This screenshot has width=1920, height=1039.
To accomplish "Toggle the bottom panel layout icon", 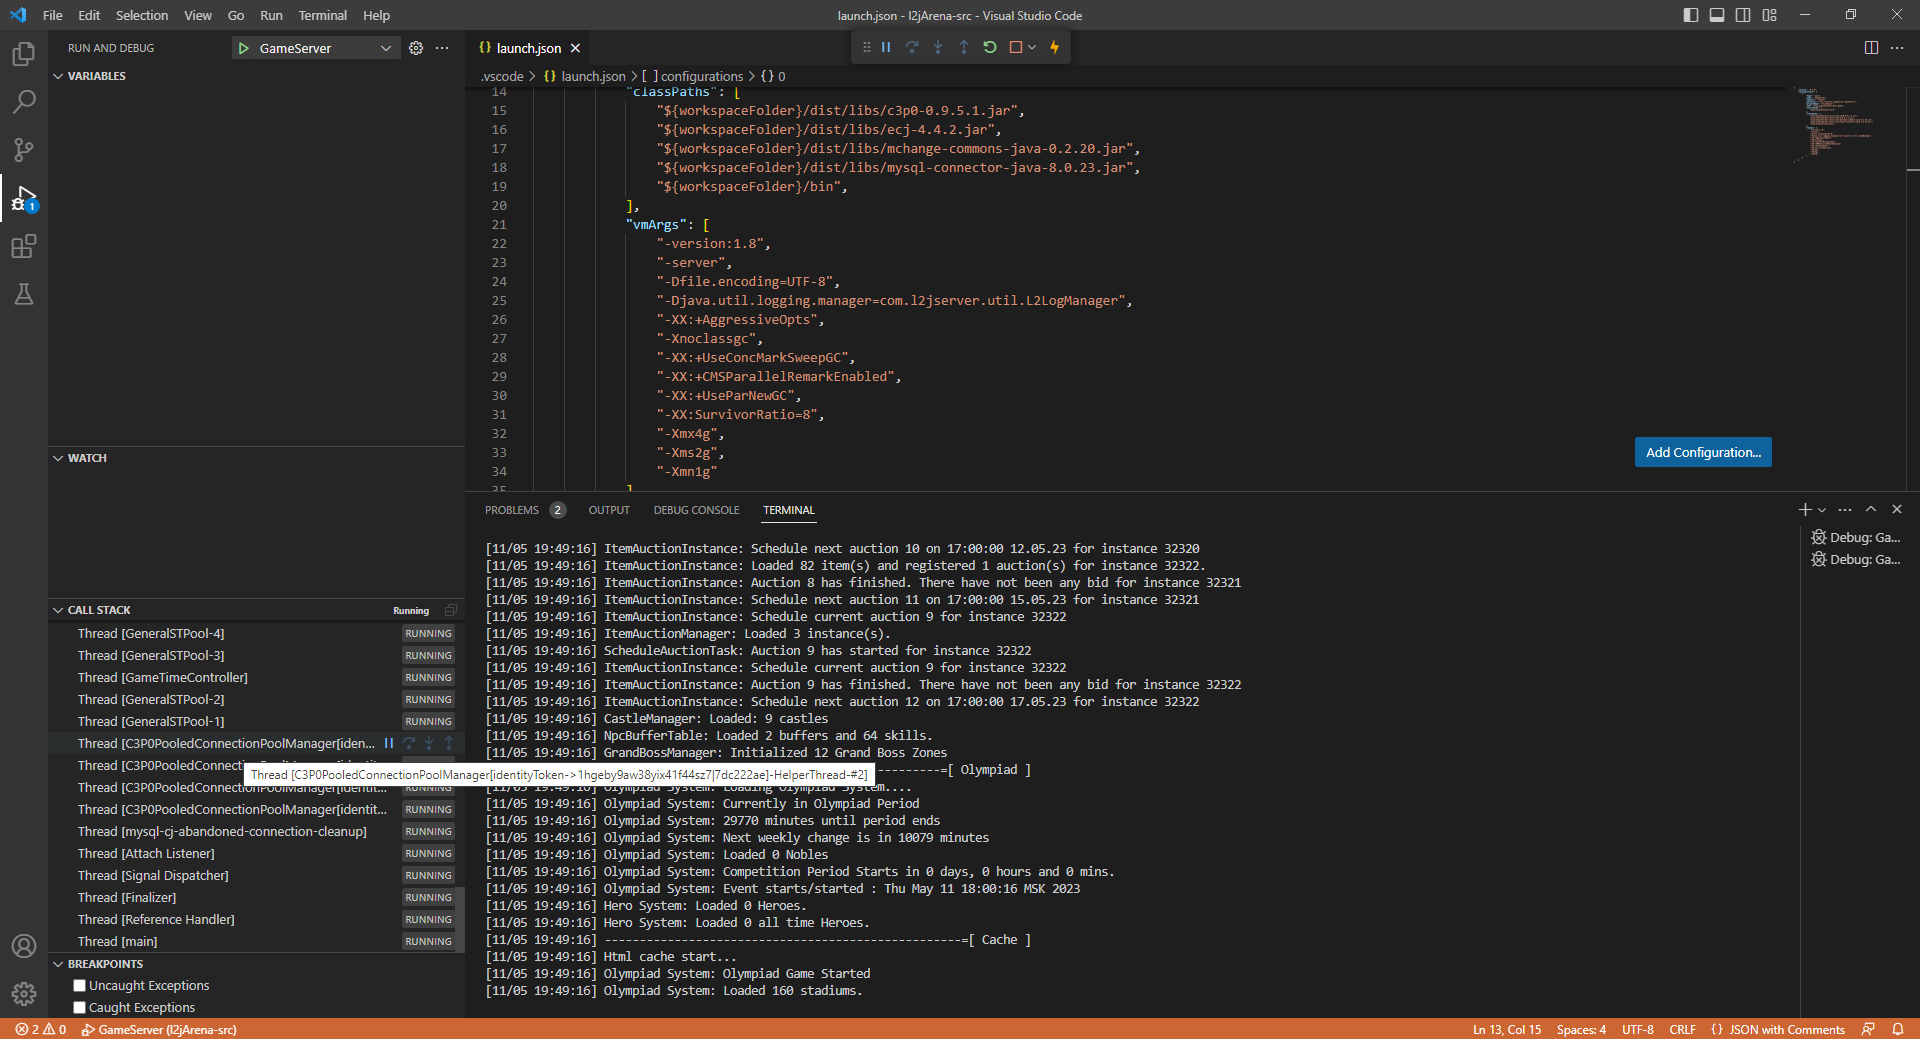I will (x=1717, y=15).
